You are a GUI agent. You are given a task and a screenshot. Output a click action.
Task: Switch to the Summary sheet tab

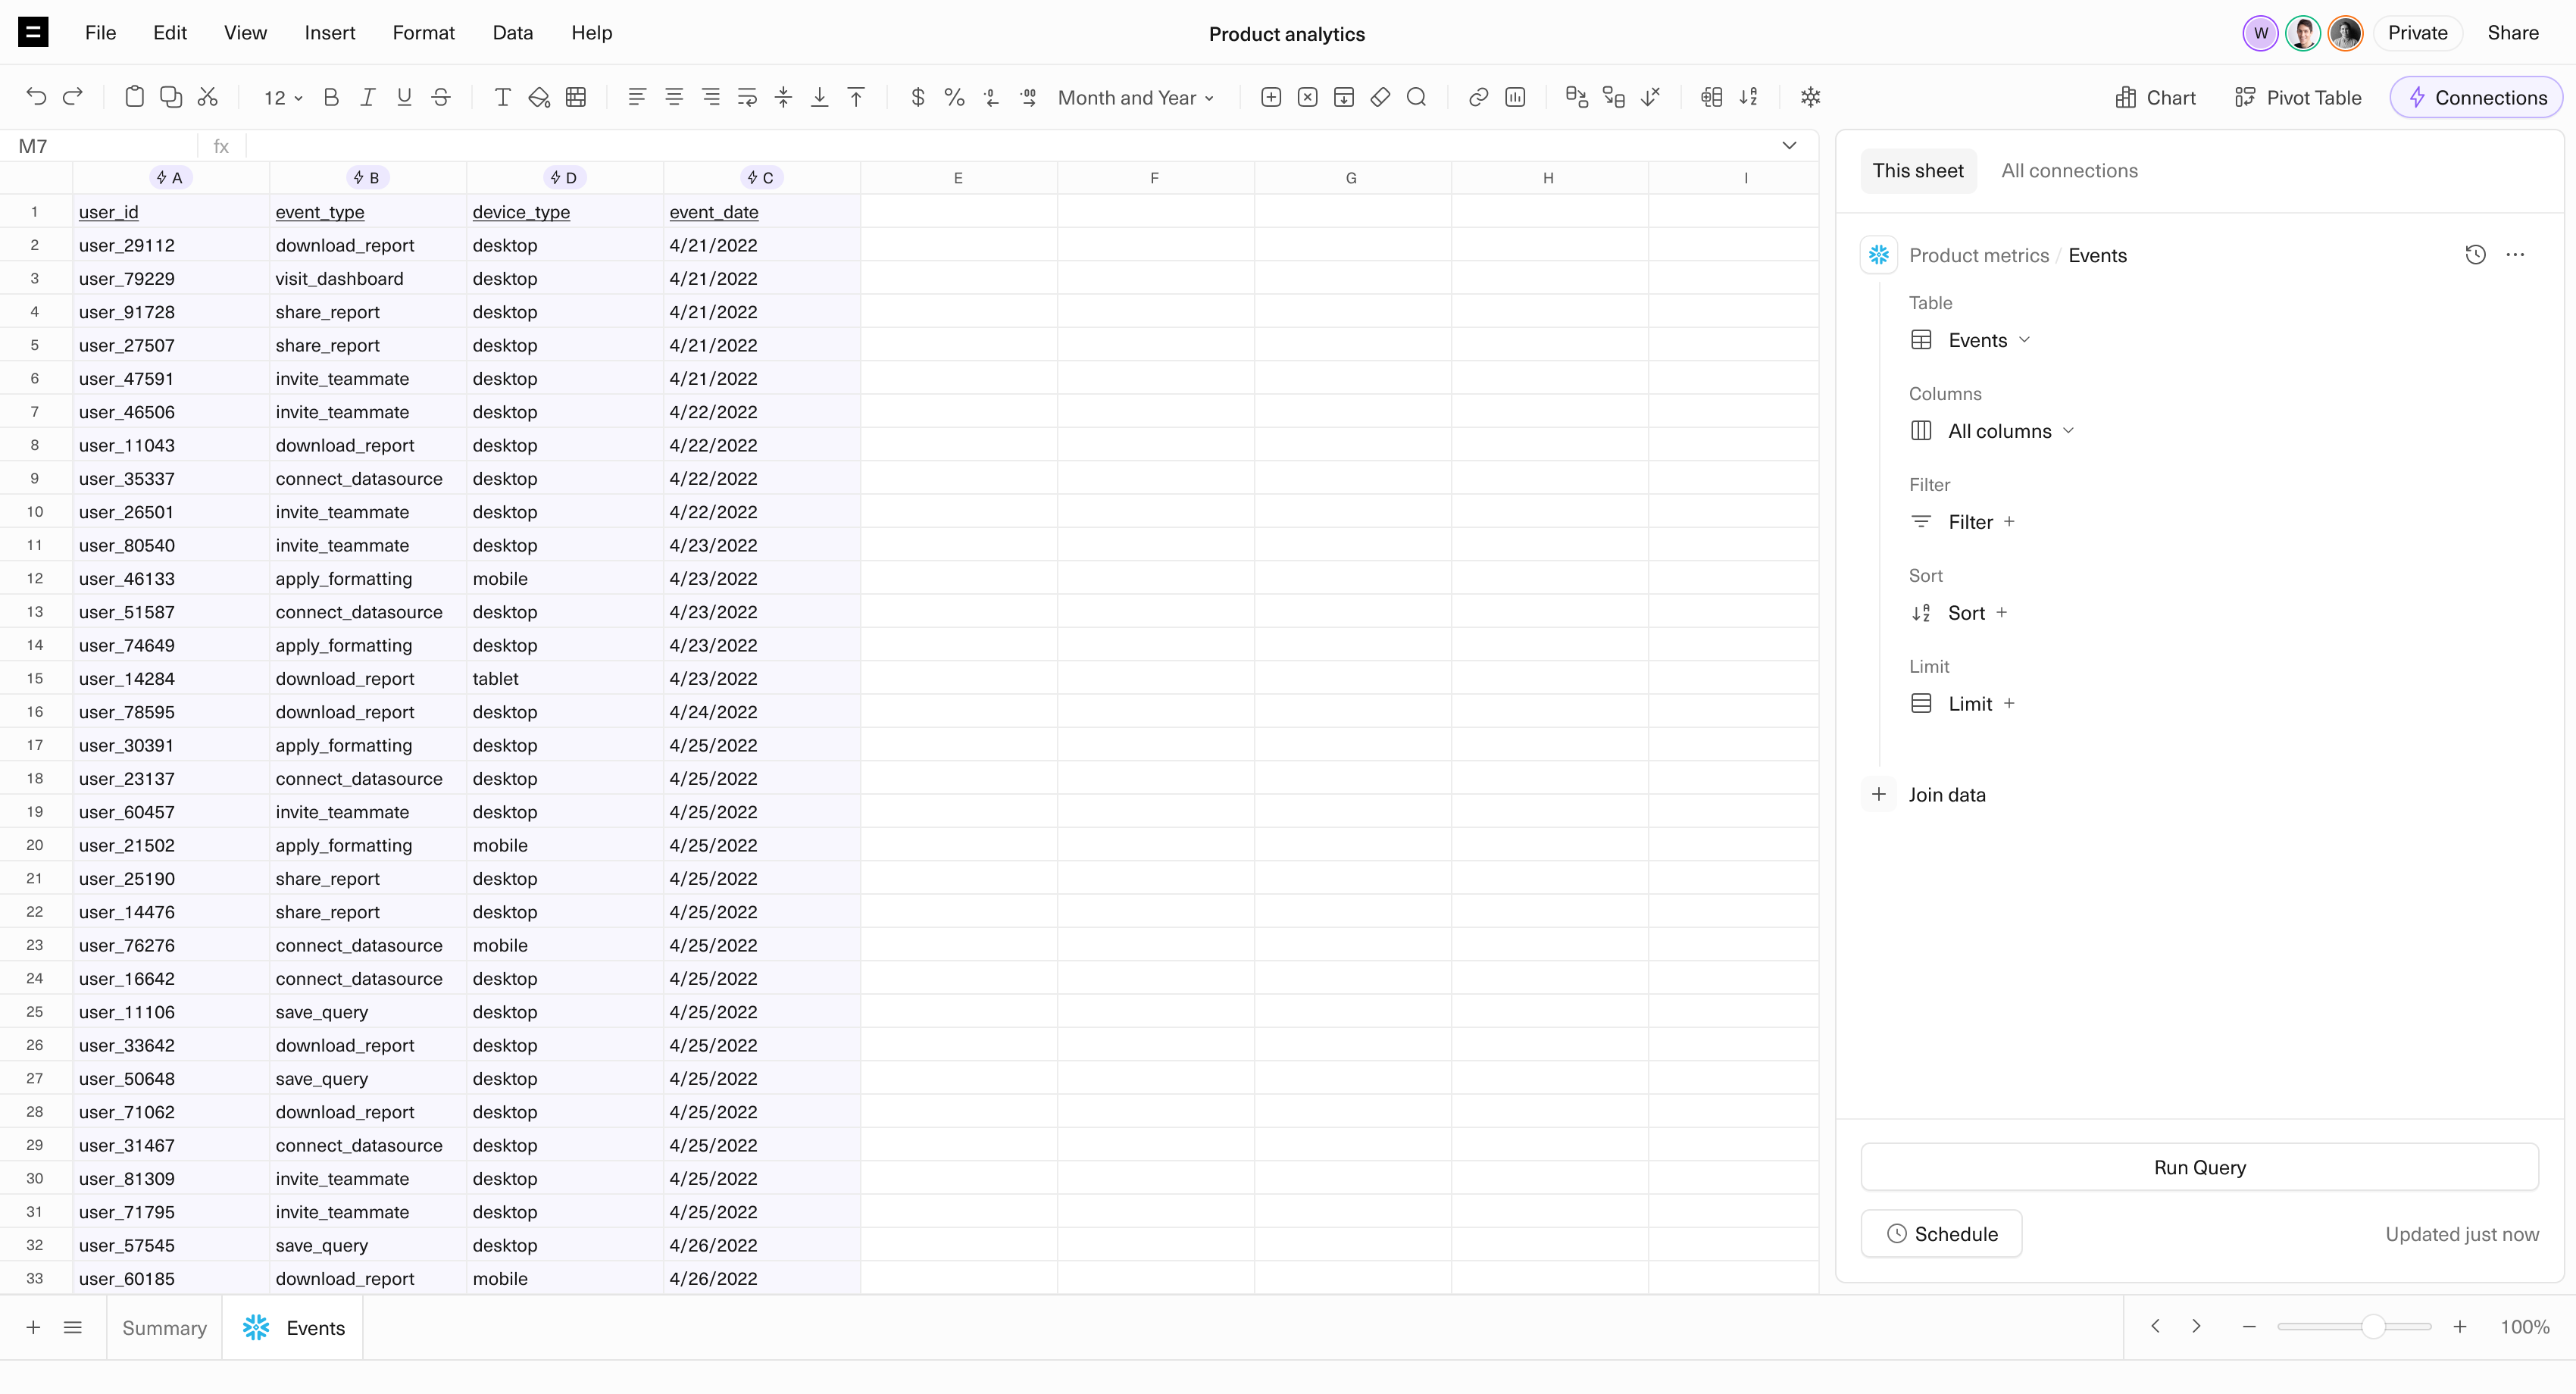(x=164, y=1327)
